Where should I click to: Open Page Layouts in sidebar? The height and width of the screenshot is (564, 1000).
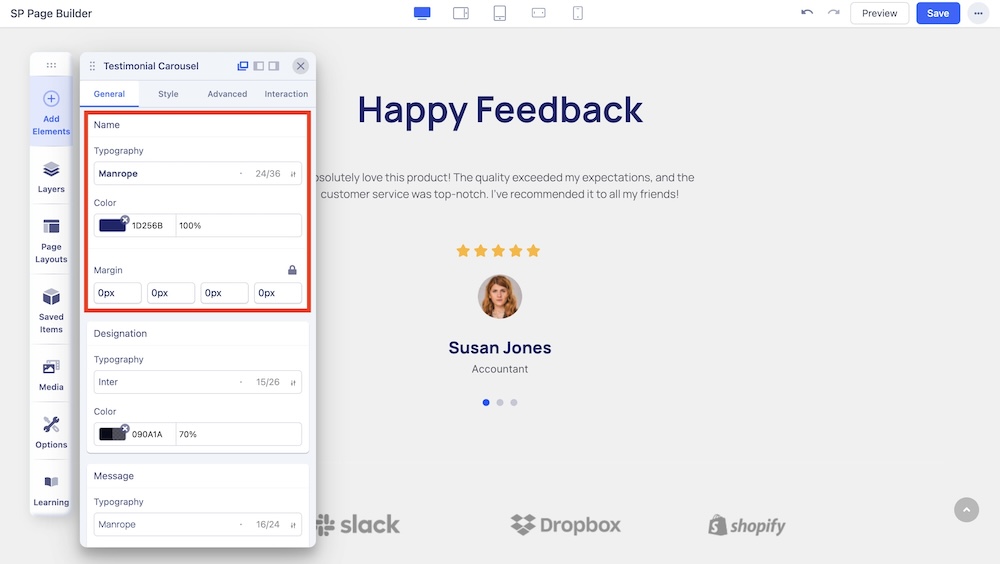pos(51,239)
